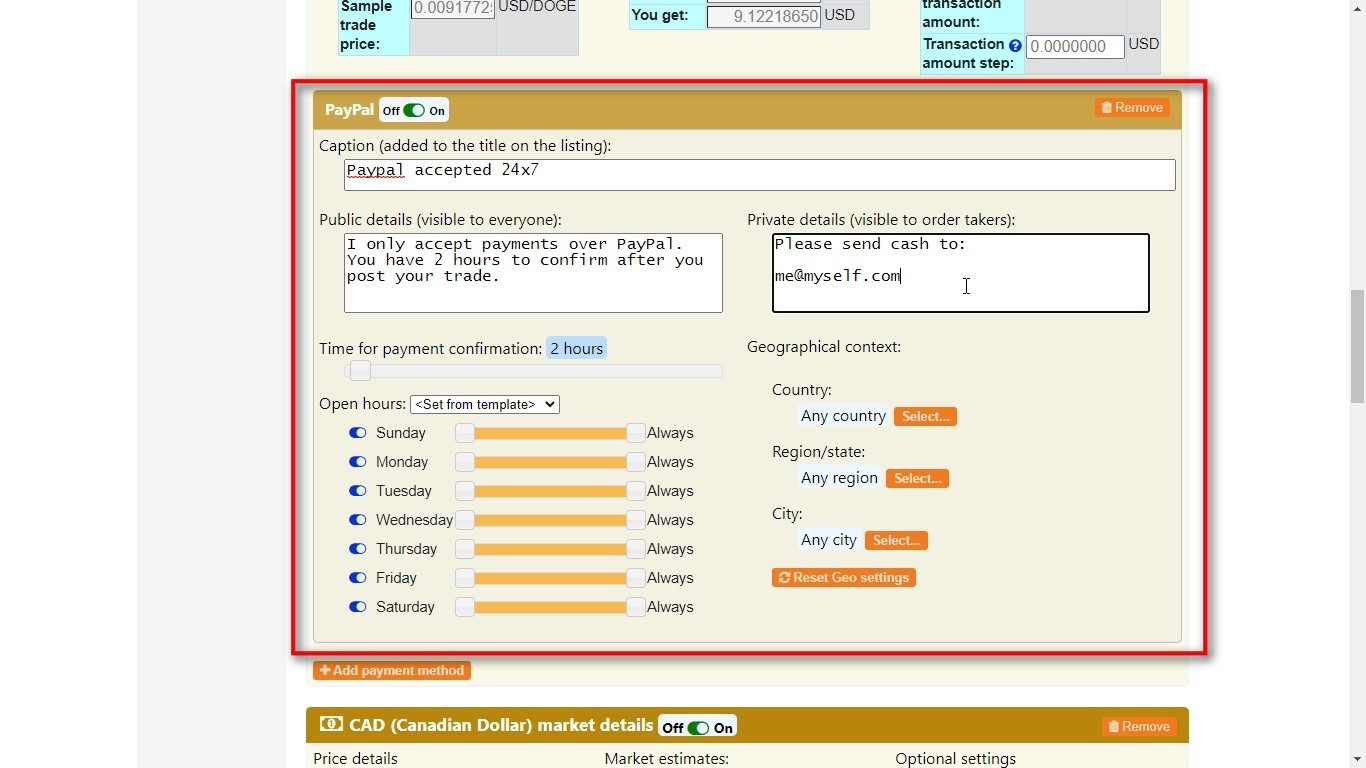Click the Transaction amount step help icon
The height and width of the screenshot is (768, 1366).
(1015, 46)
